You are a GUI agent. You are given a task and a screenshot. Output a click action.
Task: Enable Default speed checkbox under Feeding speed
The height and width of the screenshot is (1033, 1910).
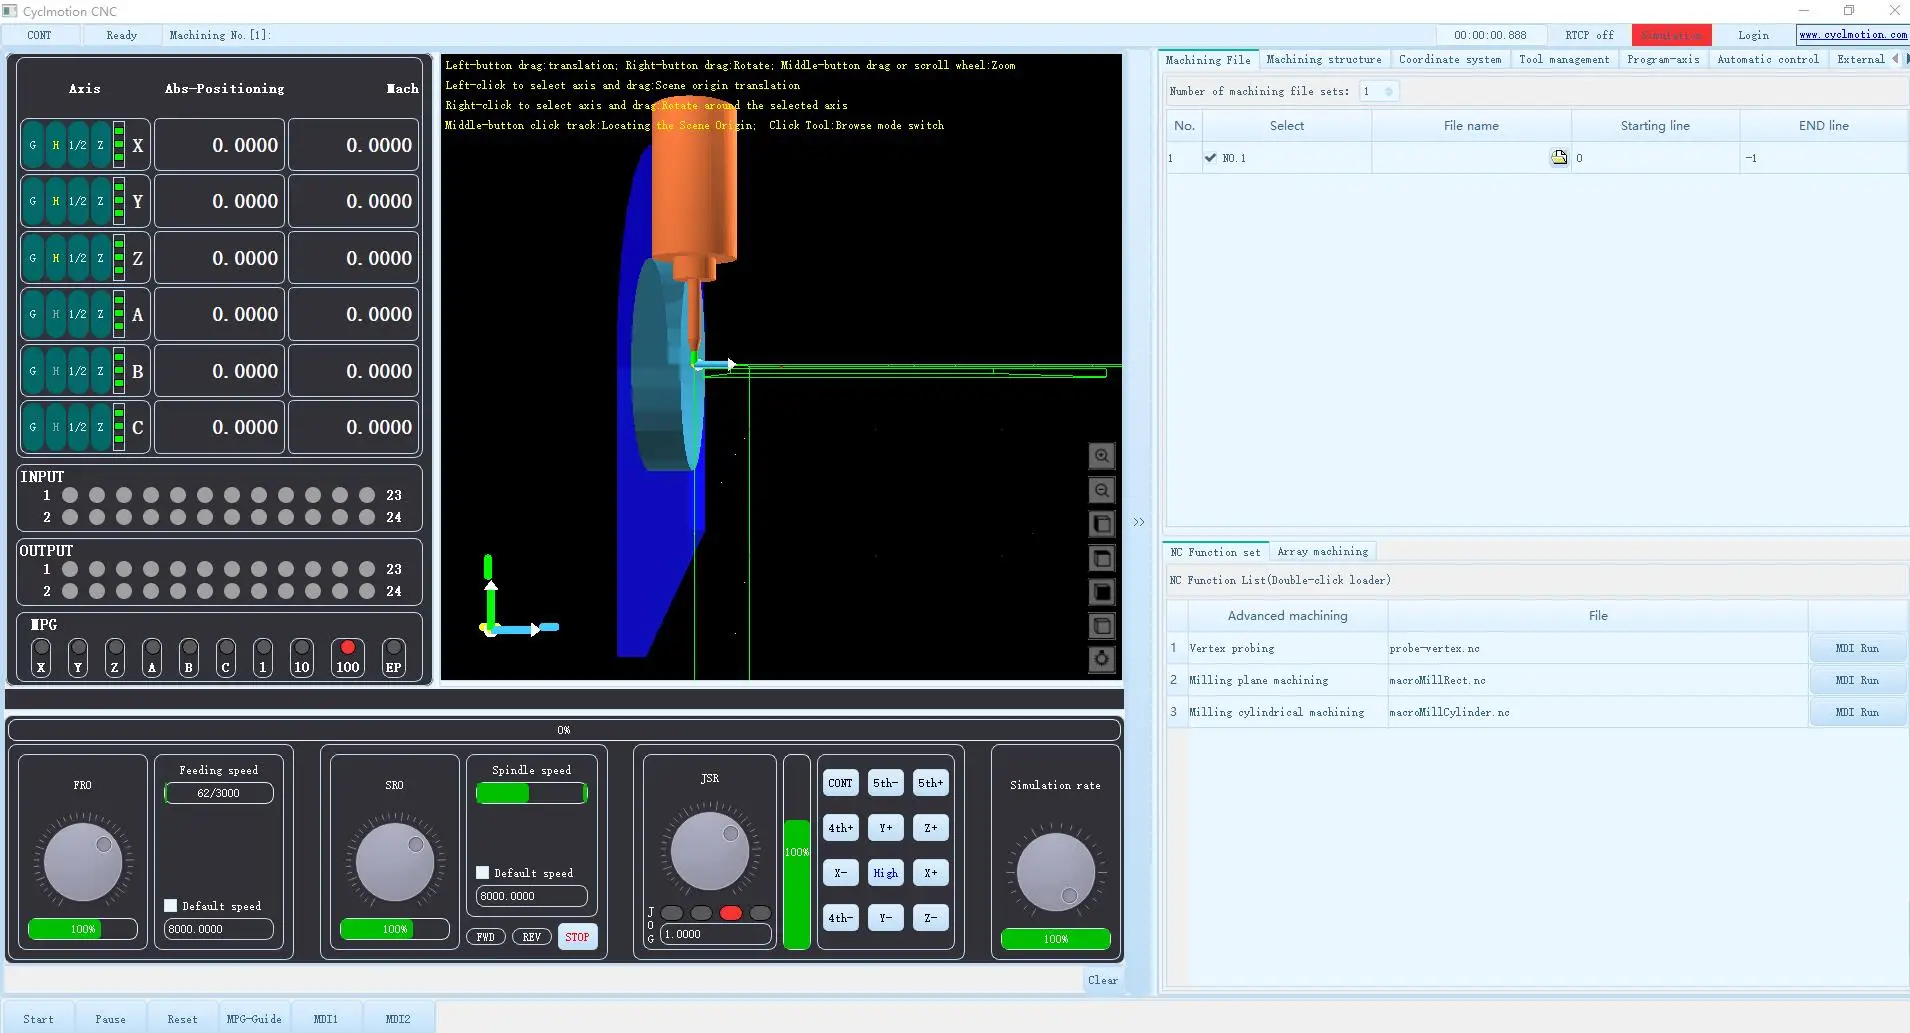pyautogui.click(x=171, y=905)
